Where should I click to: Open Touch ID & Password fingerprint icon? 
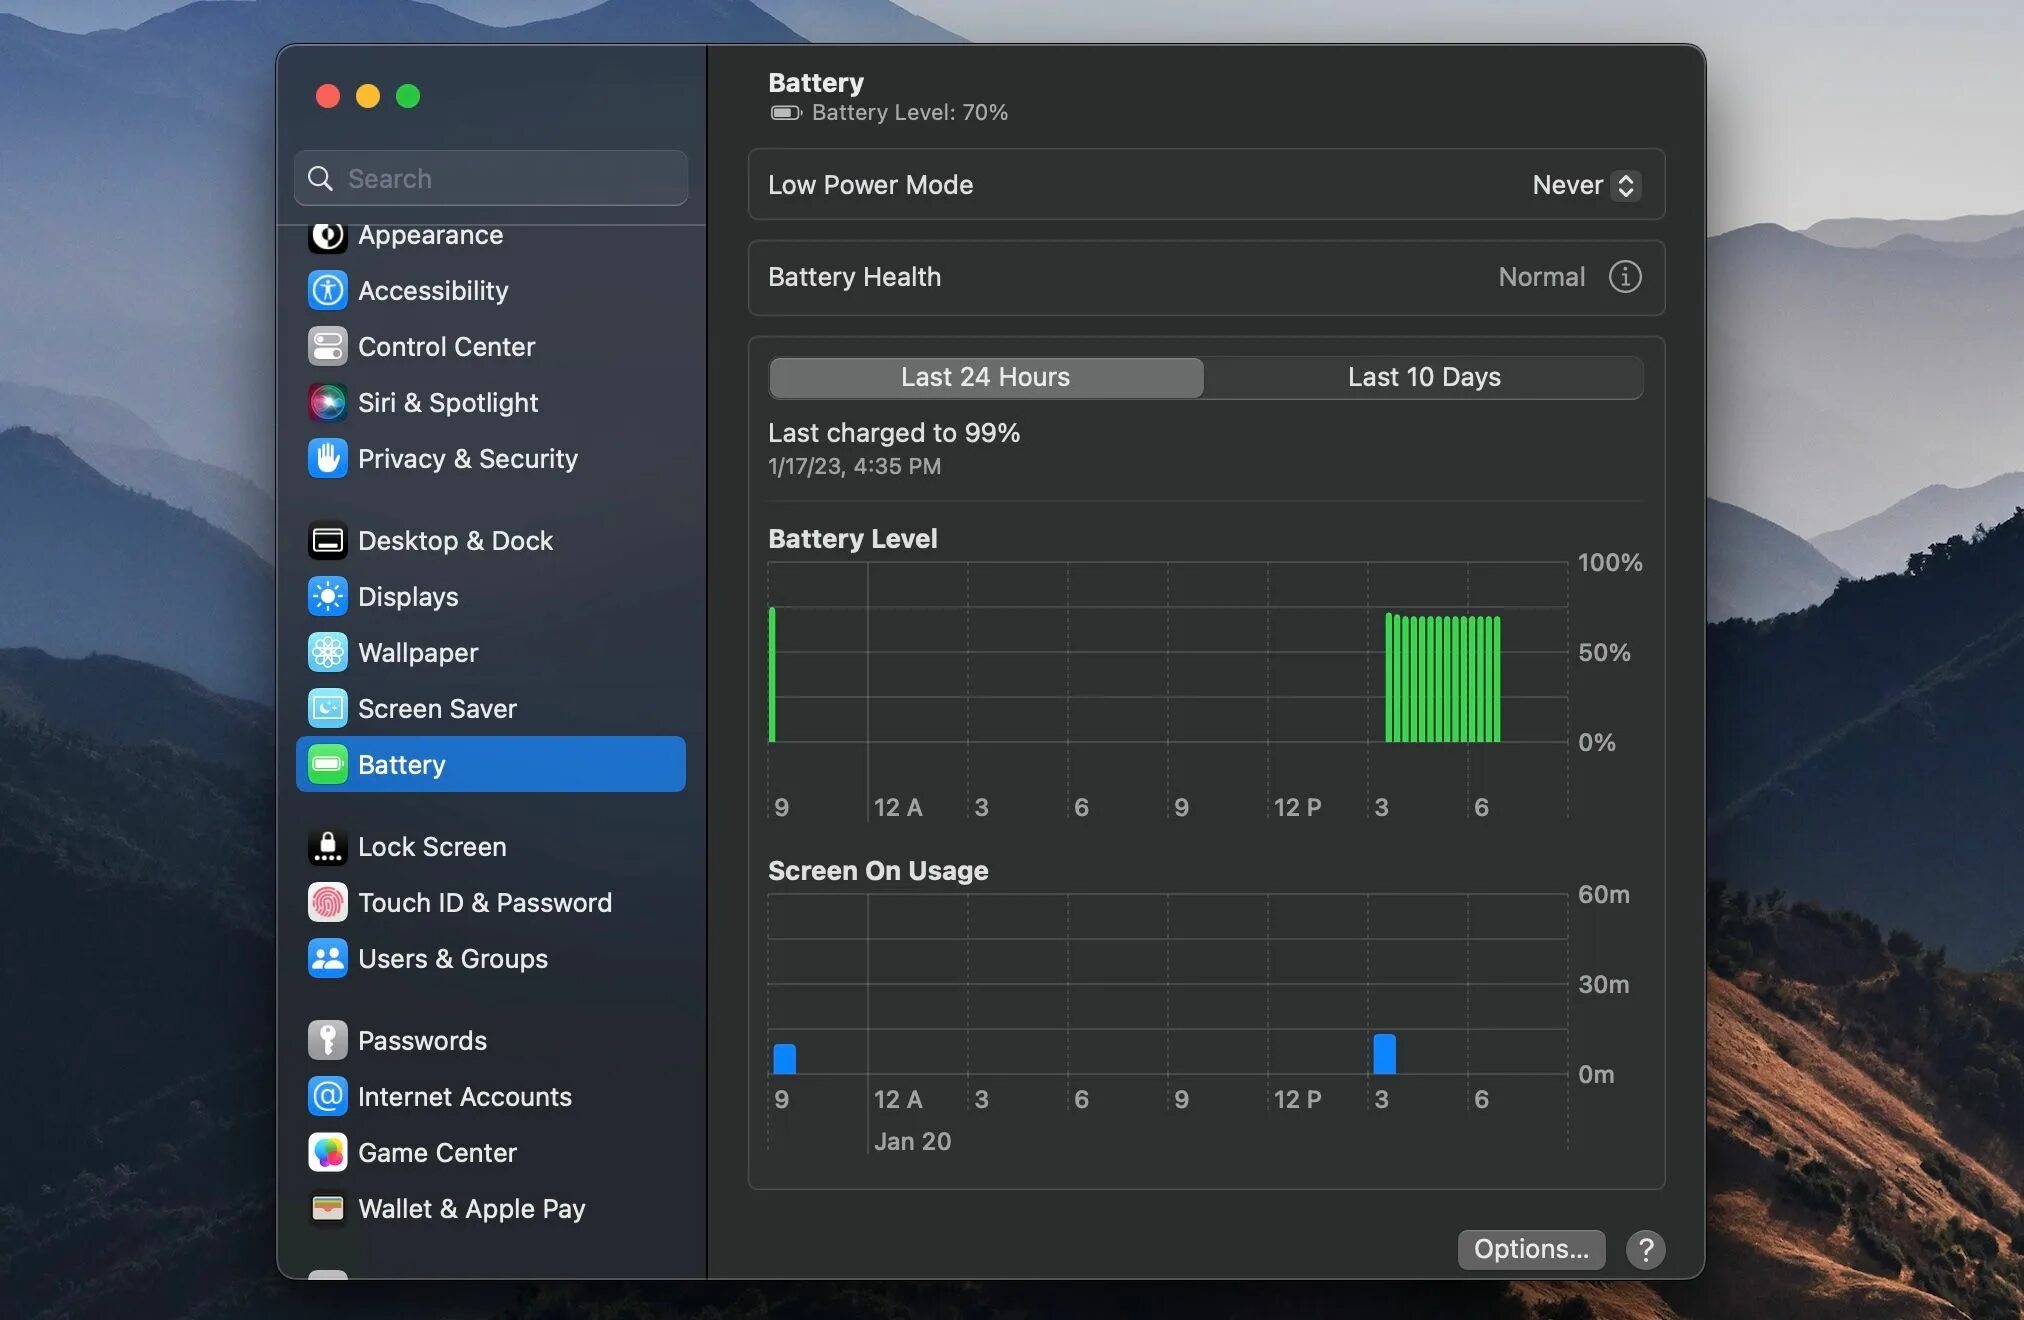point(327,903)
